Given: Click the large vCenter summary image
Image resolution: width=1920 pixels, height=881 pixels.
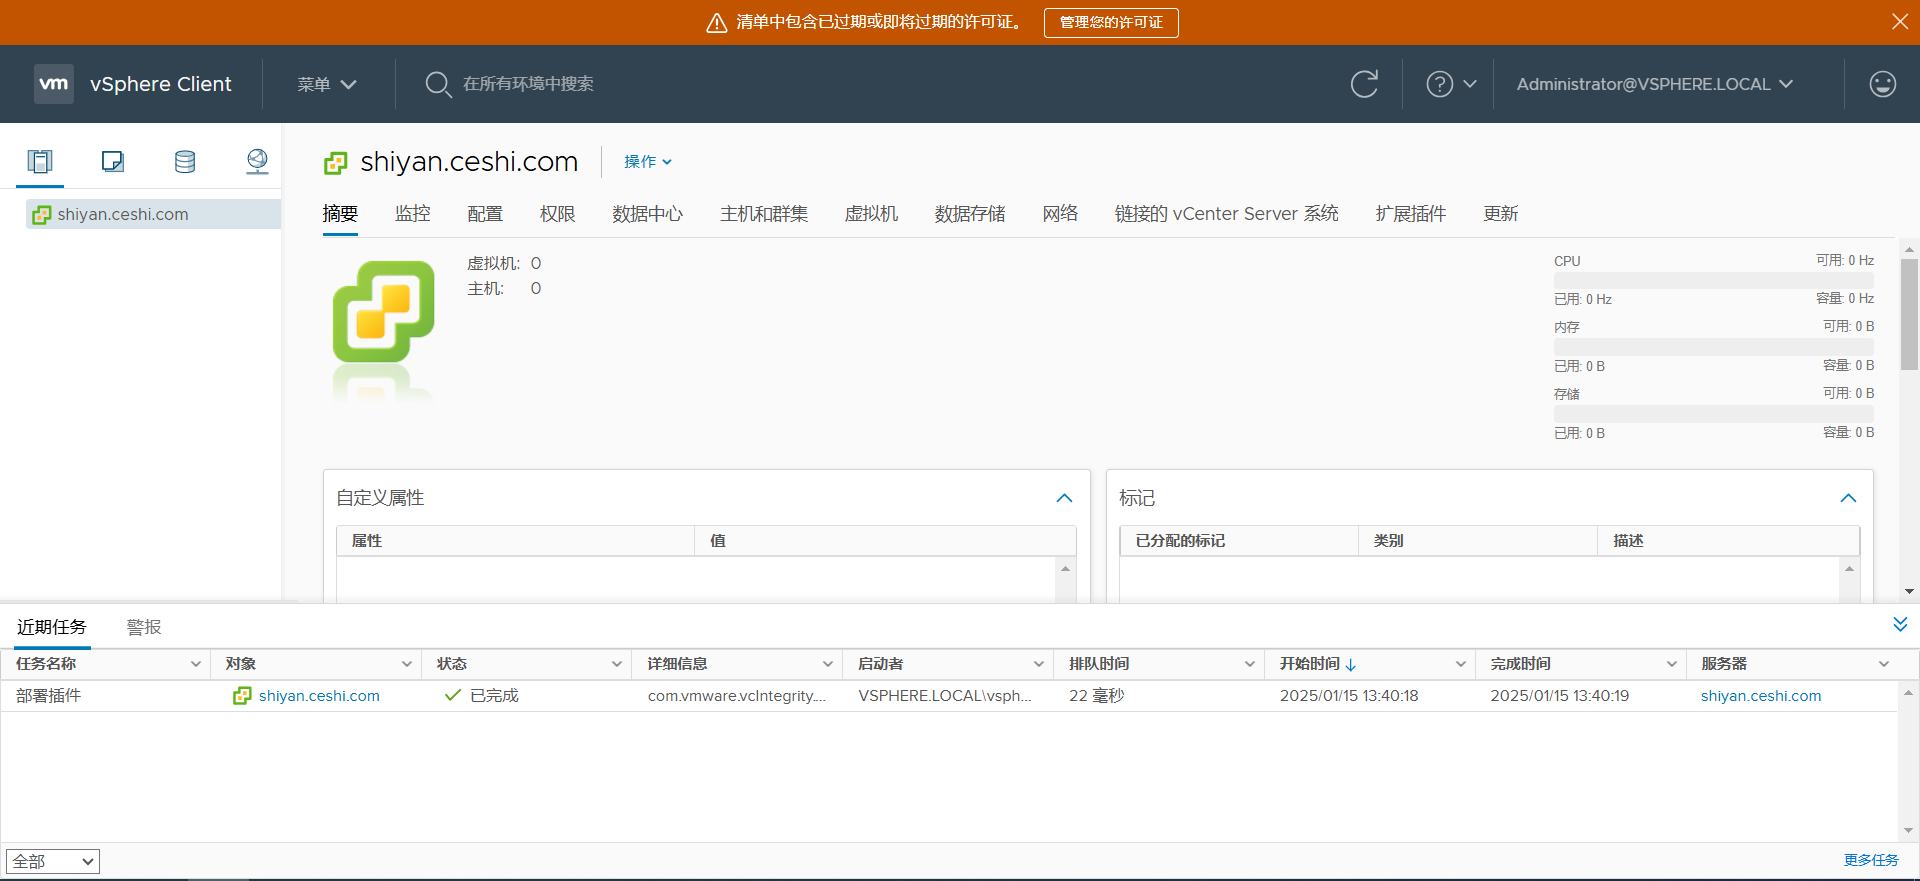Looking at the screenshot, I should (384, 312).
